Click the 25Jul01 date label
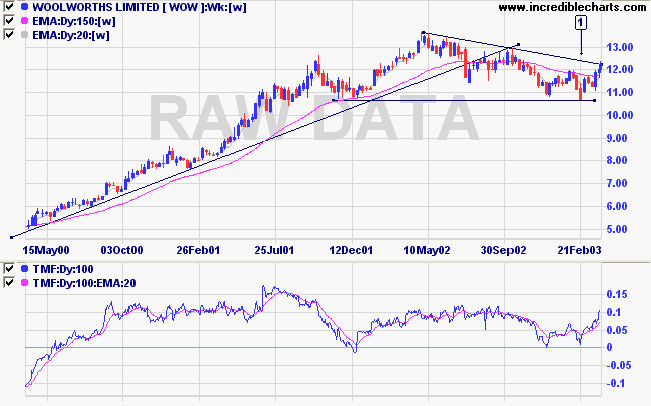This screenshot has height=406, width=651. (274, 250)
